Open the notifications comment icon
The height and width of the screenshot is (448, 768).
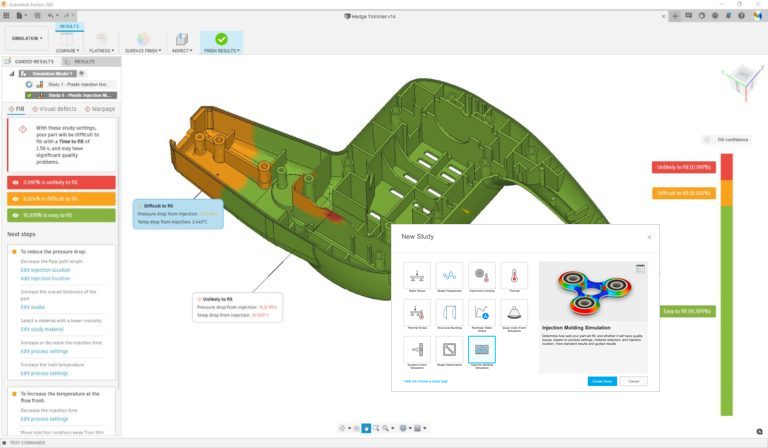click(x=688, y=16)
